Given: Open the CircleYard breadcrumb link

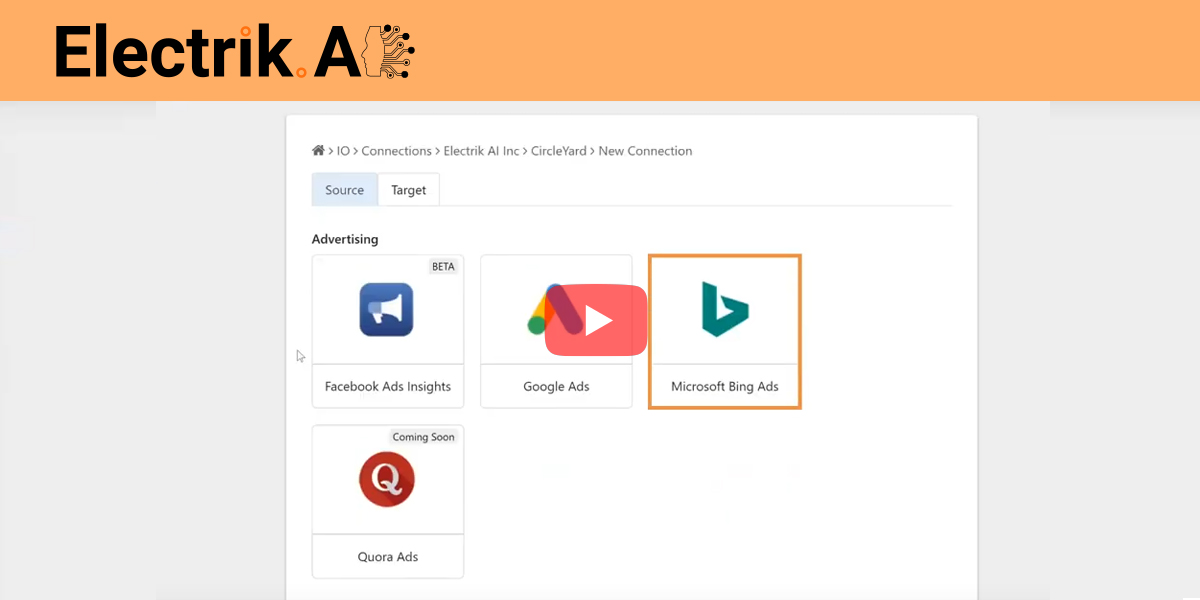Looking at the screenshot, I should 557,150.
